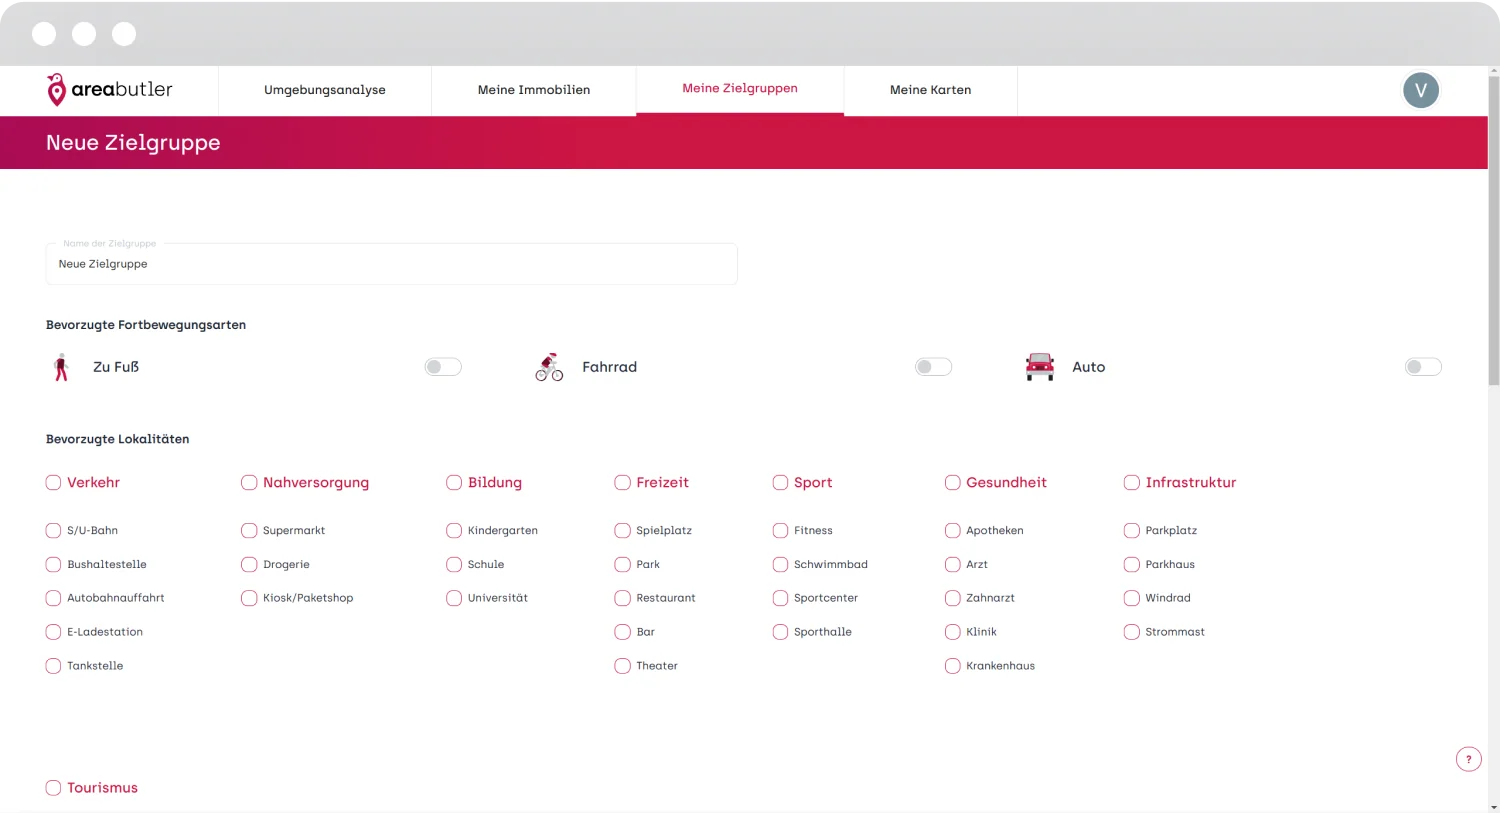Check the Spielplatz checkbox
Image resolution: width=1500 pixels, height=813 pixels.
coord(622,530)
